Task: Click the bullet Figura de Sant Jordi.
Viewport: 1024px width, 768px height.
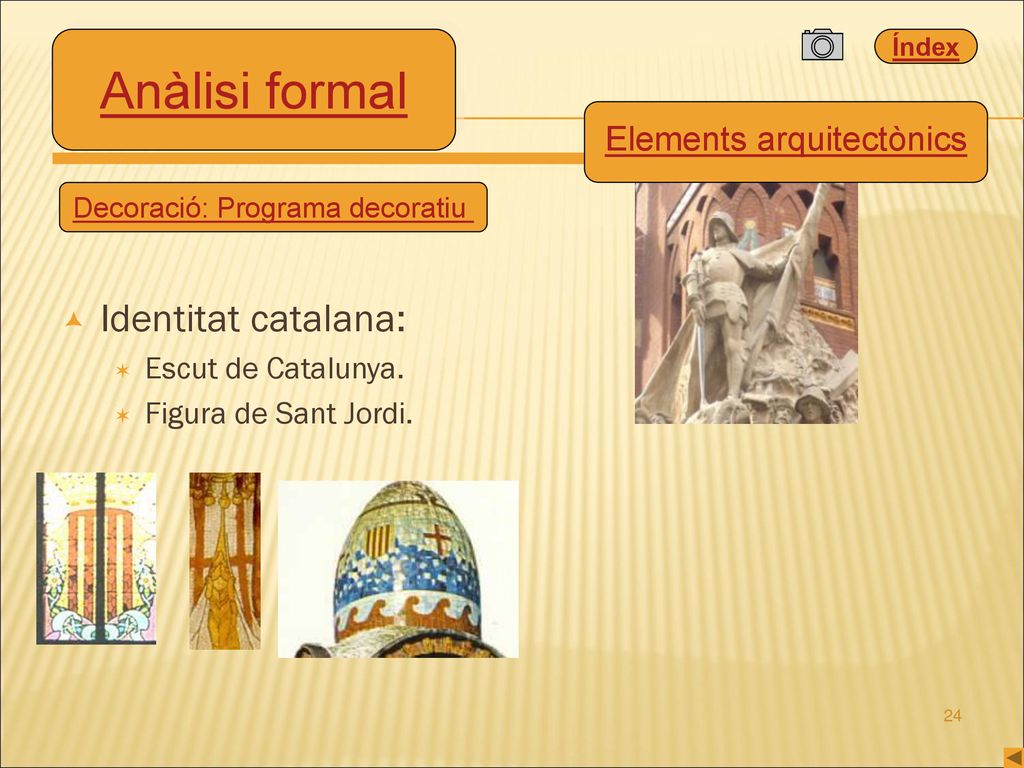Action: click(279, 413)
